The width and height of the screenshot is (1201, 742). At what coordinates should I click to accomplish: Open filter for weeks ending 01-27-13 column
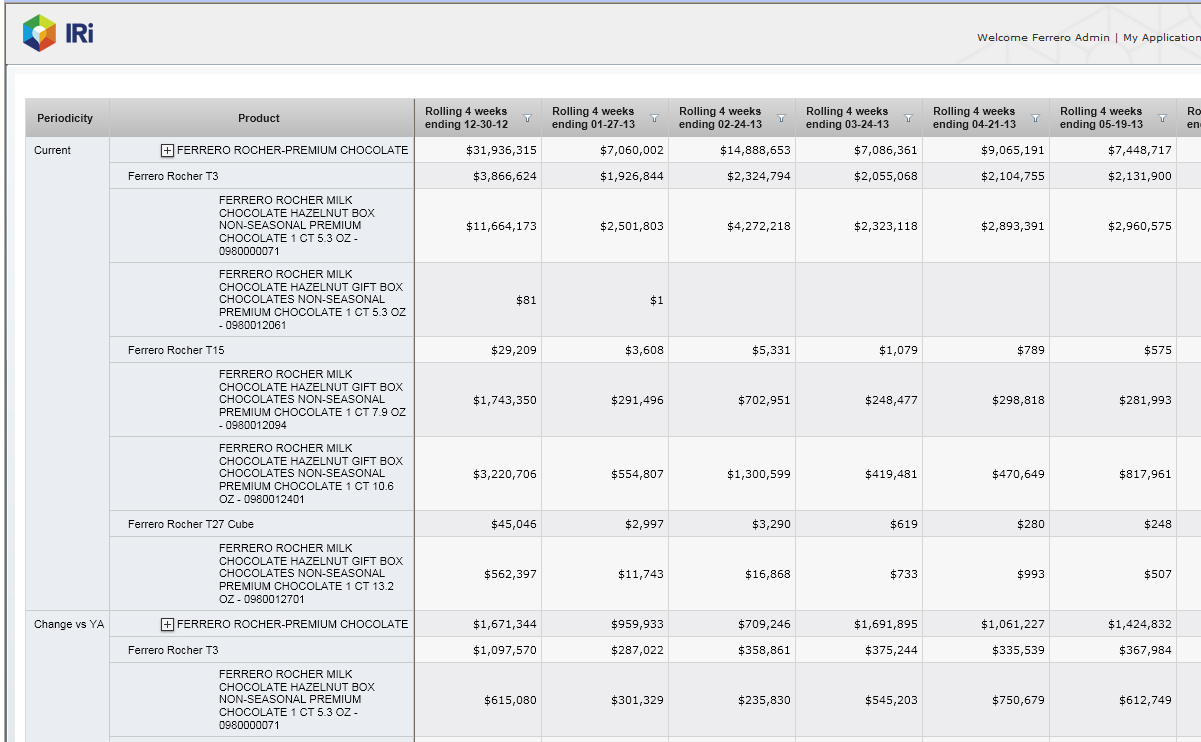coord(654,118)
